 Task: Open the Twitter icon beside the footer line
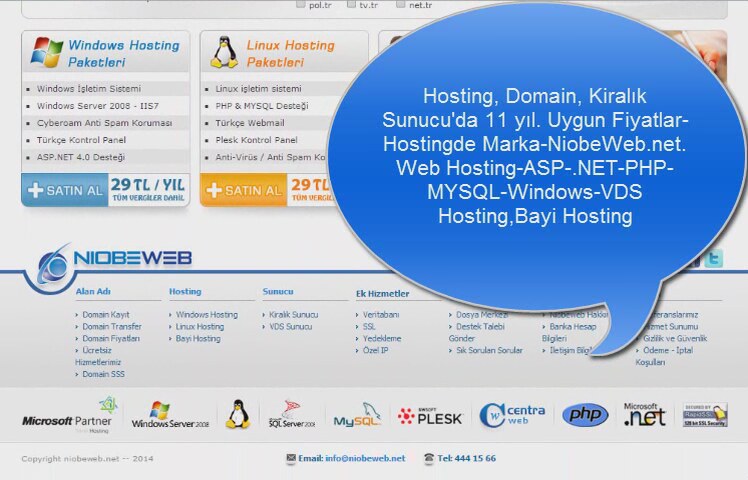[714, 258]
